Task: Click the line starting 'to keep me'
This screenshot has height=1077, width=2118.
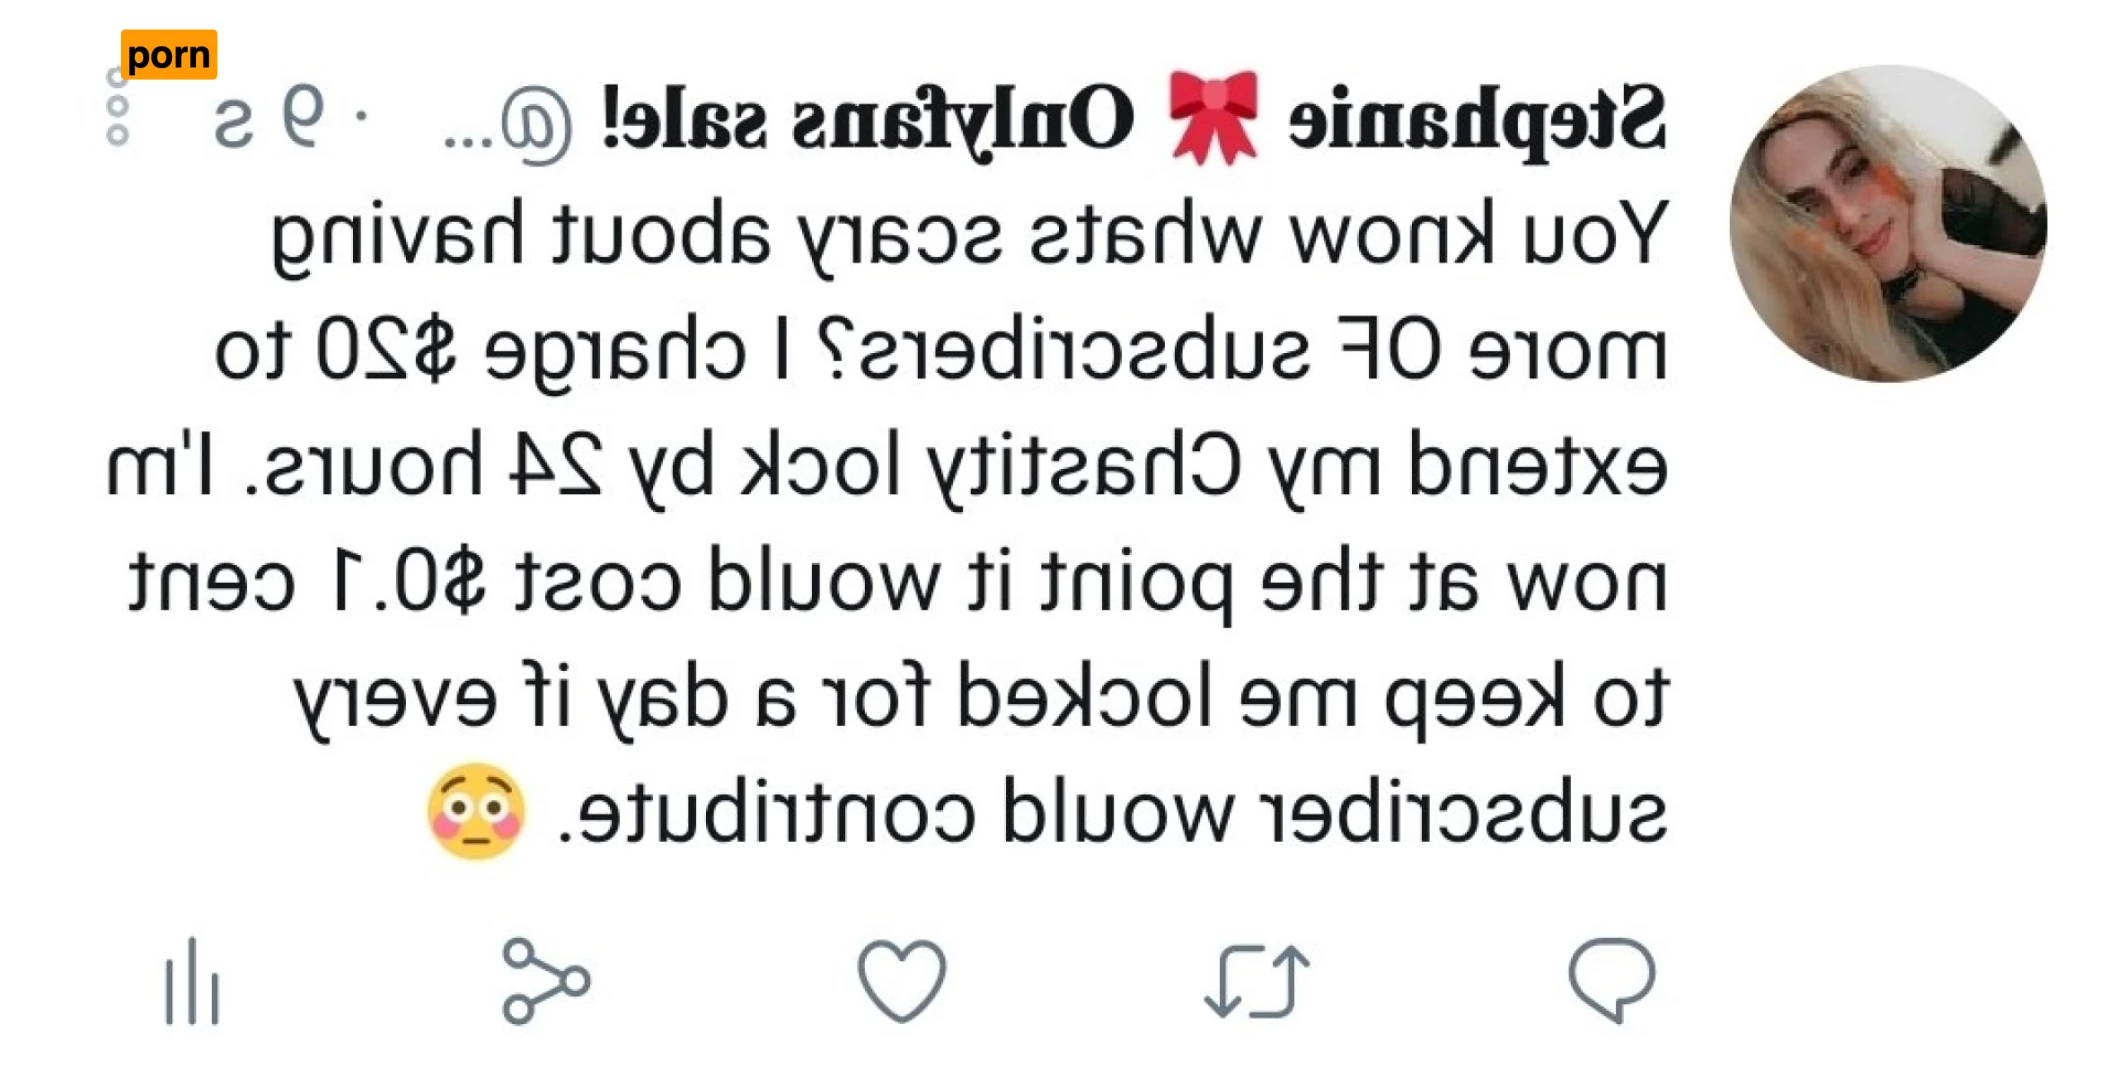Action: click(981, 699)
